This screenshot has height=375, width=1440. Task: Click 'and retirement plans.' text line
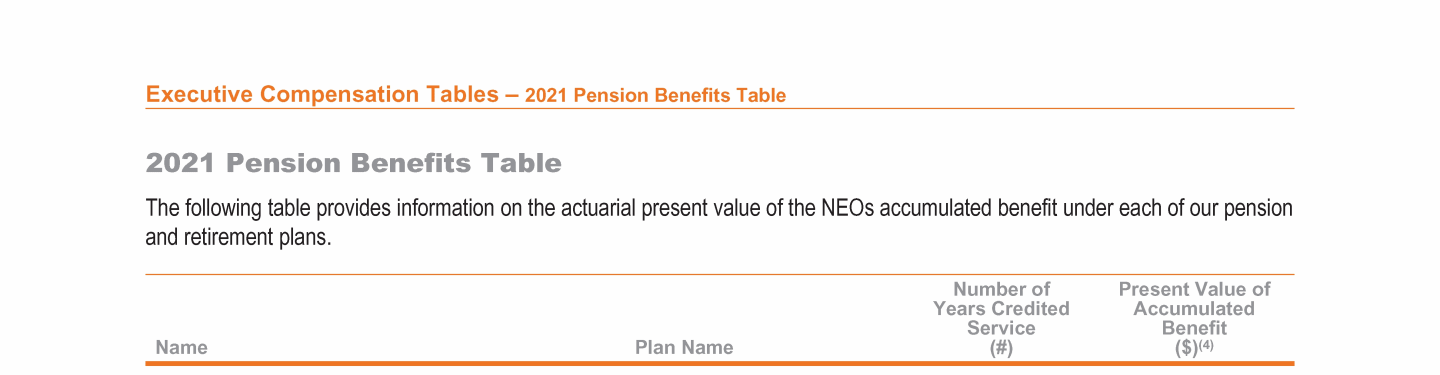pos(238,240)
